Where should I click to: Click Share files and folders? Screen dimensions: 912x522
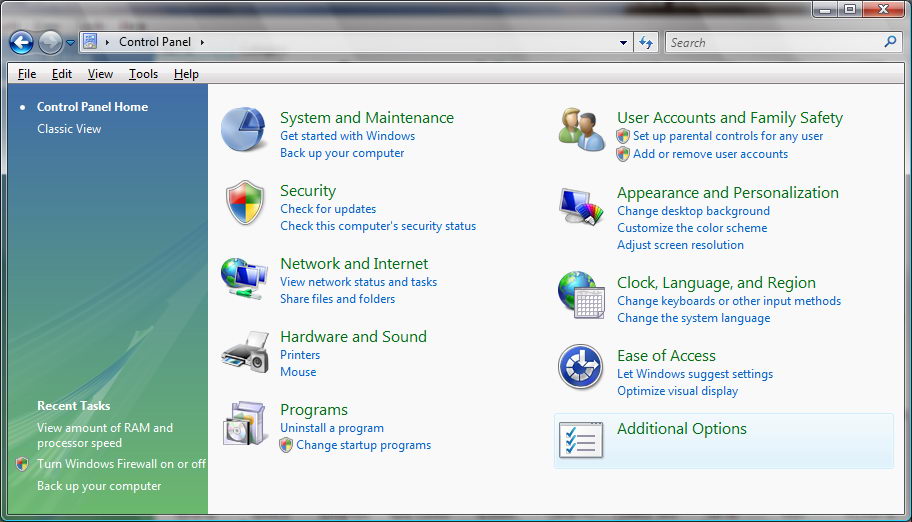click(x=337, y=299)
